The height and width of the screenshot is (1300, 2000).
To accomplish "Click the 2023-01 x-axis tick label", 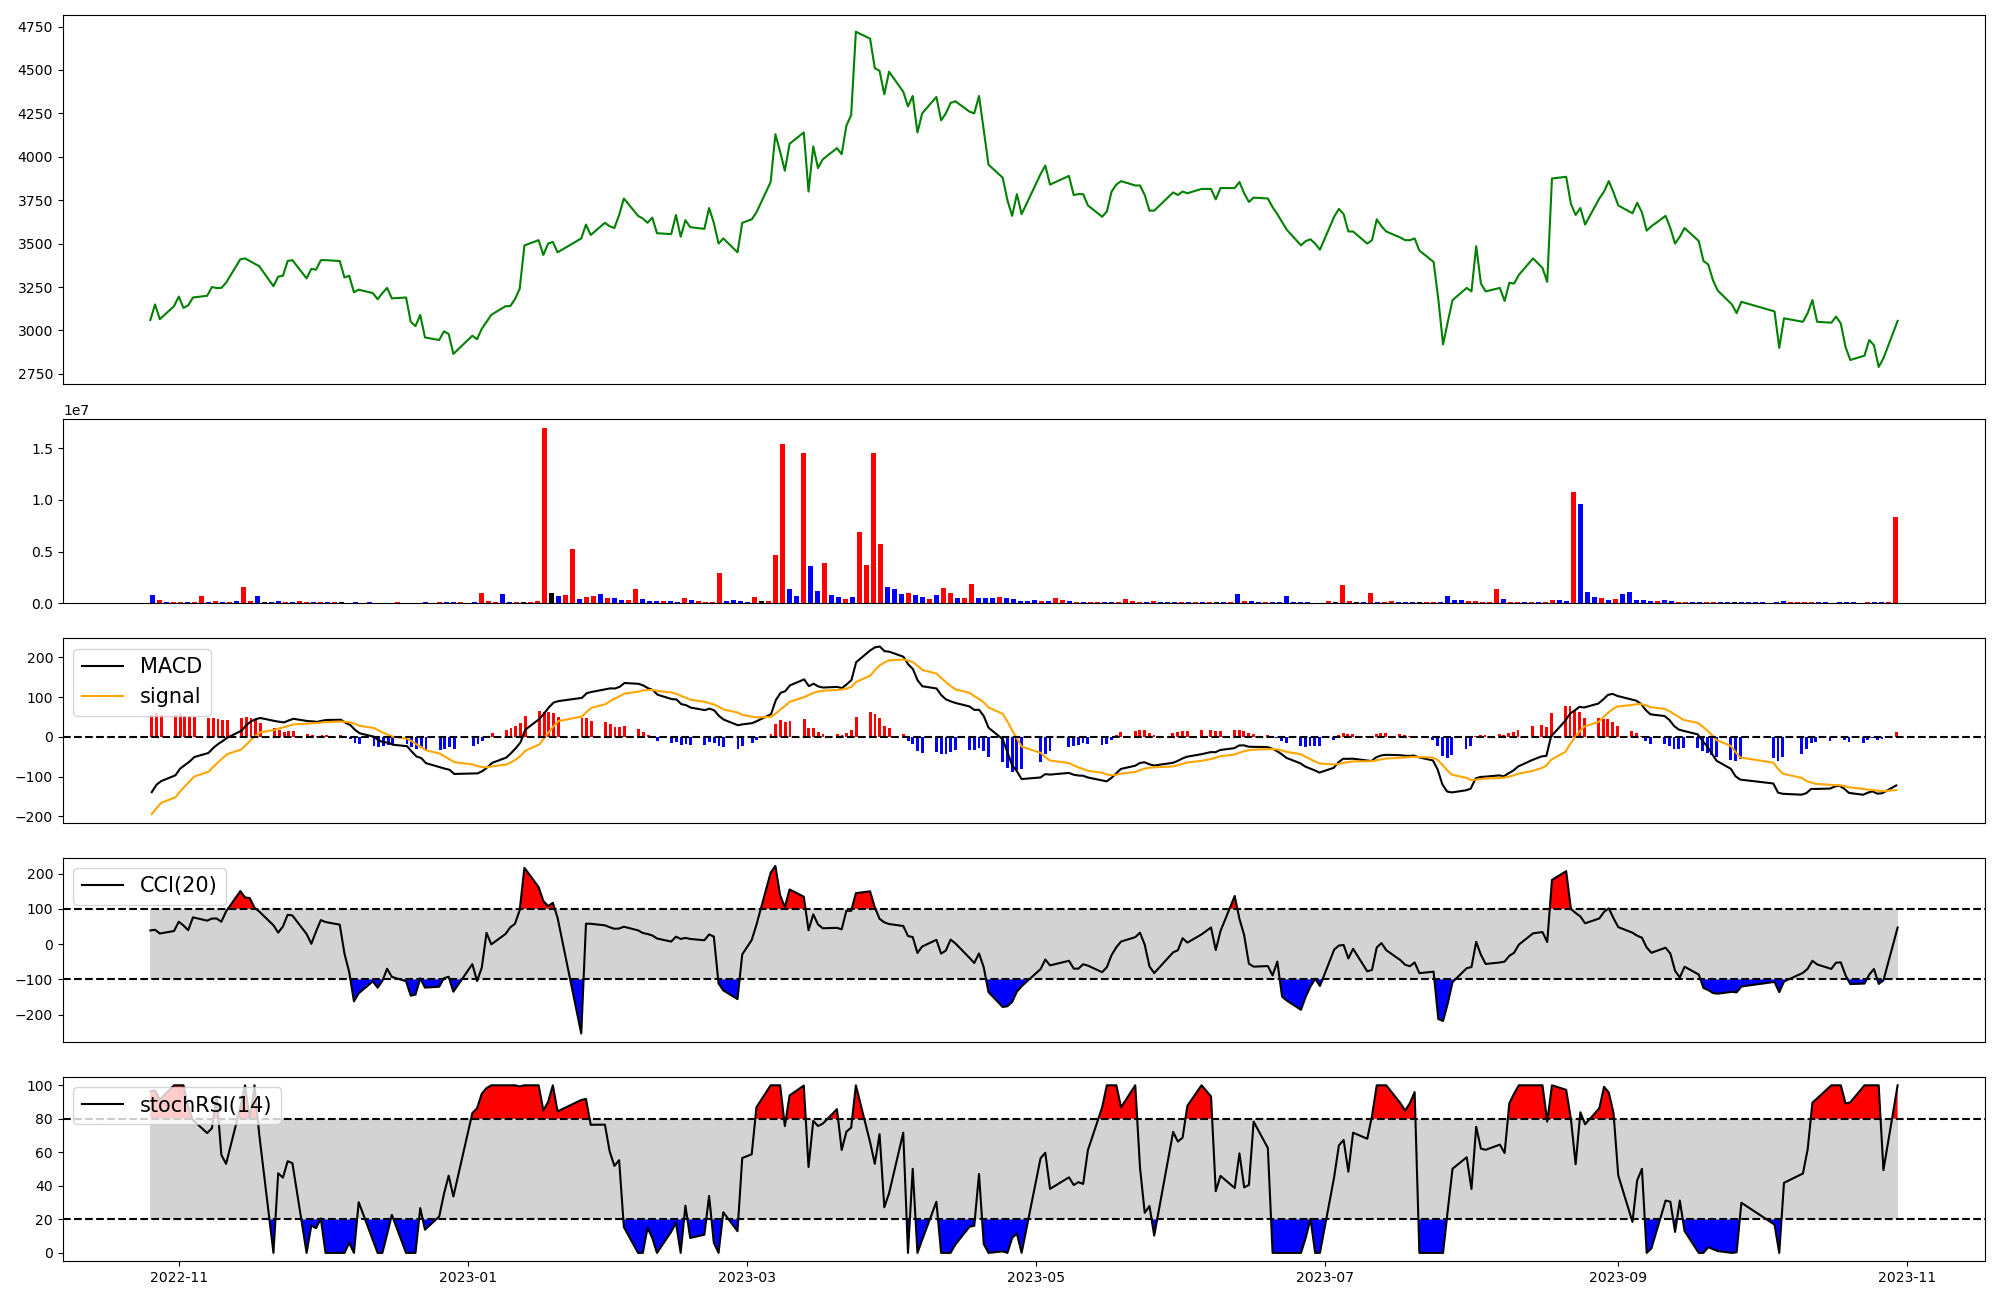I will tap(468, 1277).
